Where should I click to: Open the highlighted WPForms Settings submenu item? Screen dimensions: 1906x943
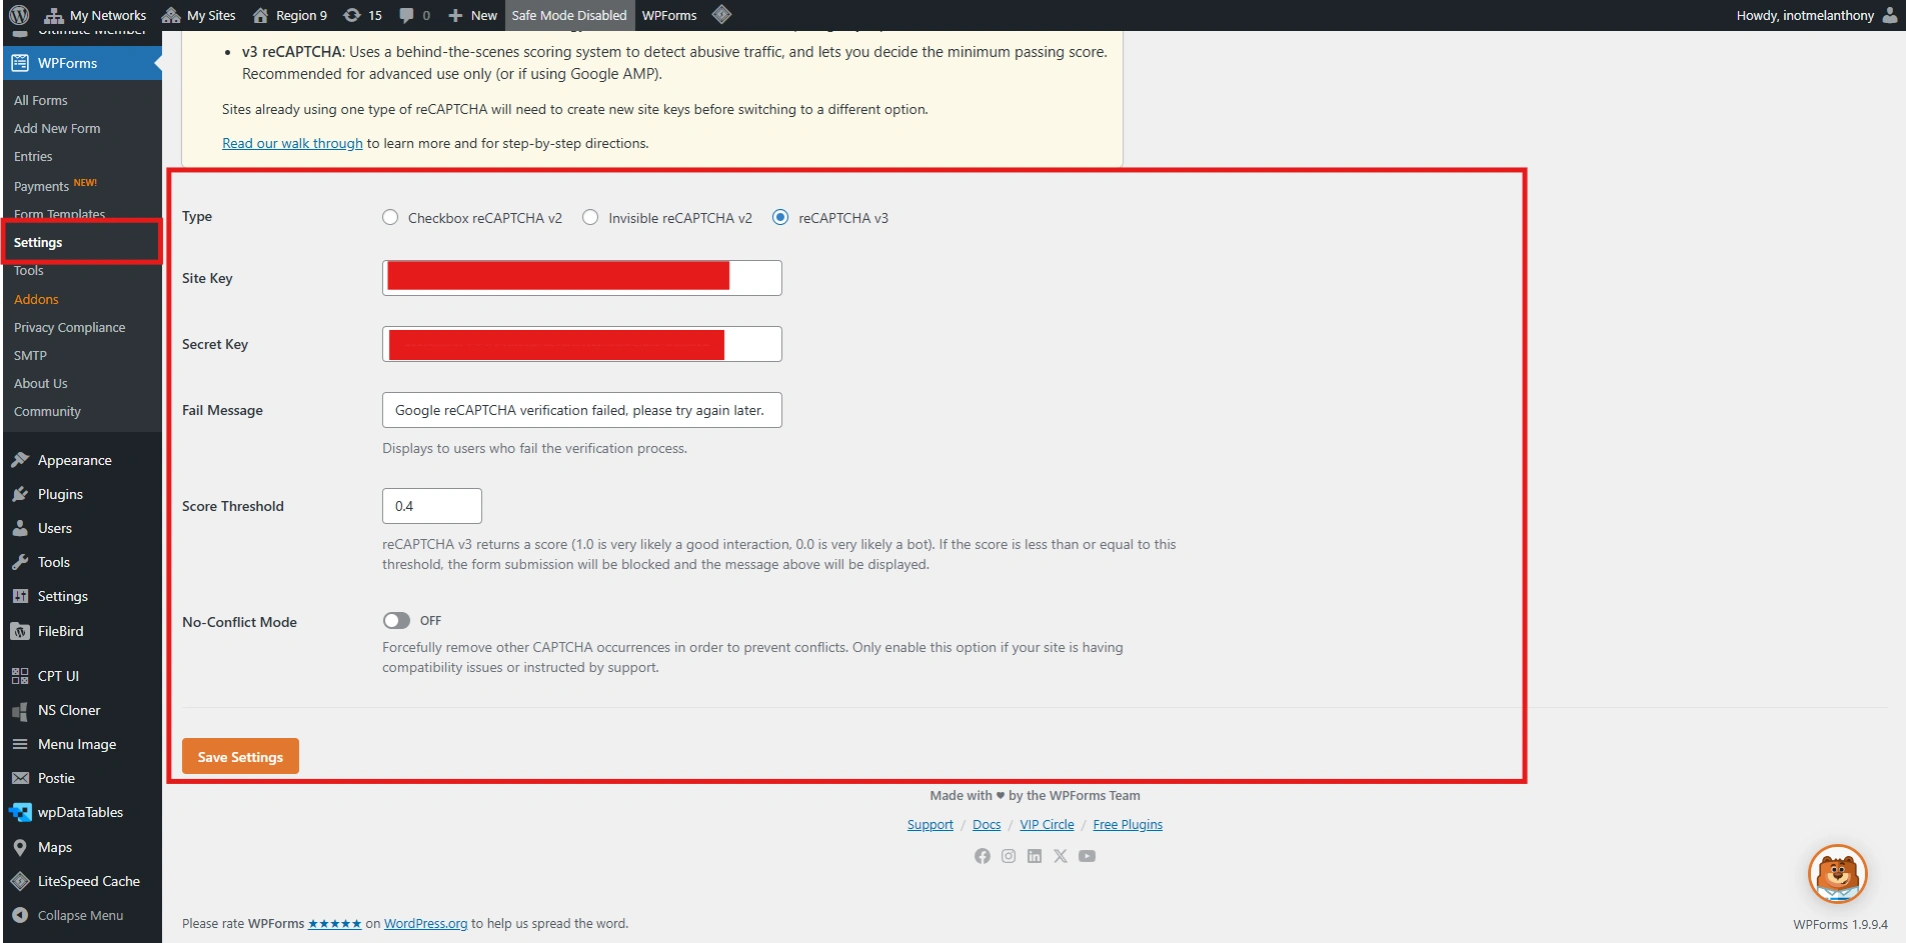click(x=38, y=242)
